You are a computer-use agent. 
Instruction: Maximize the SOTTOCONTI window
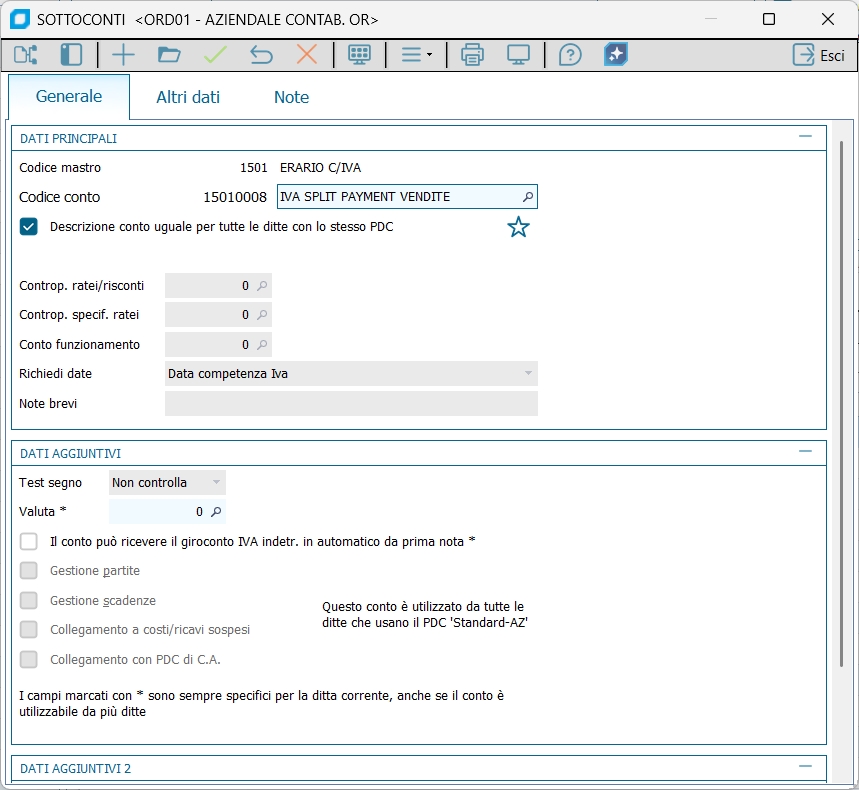click(x=769, y=19)
